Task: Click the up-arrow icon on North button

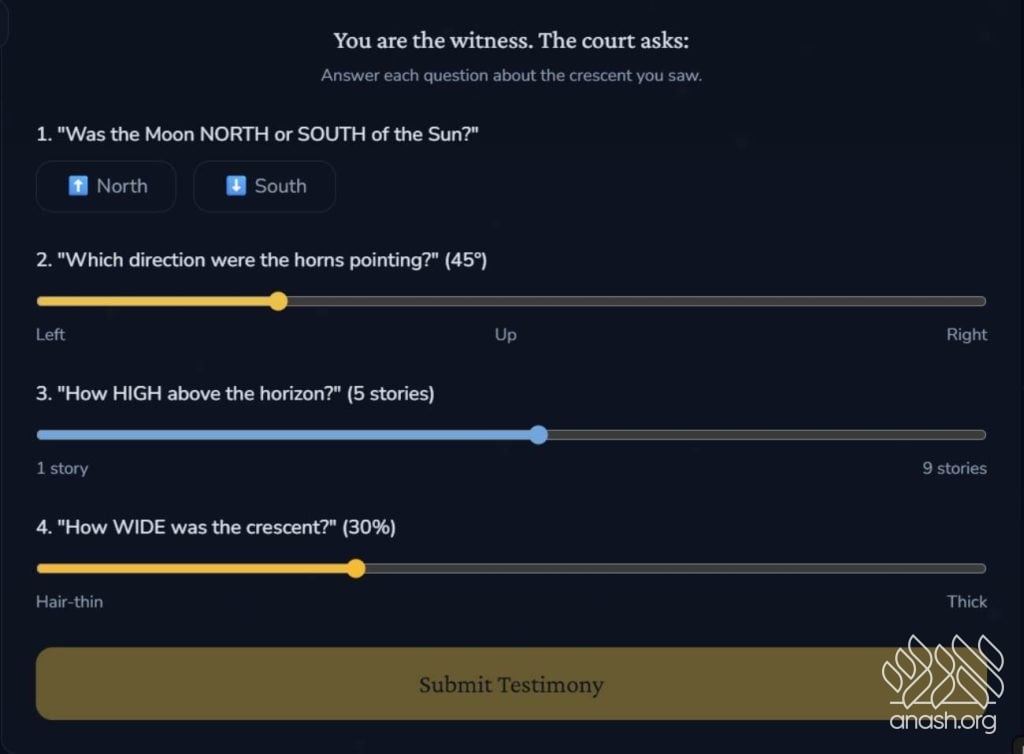Action: 78,186
